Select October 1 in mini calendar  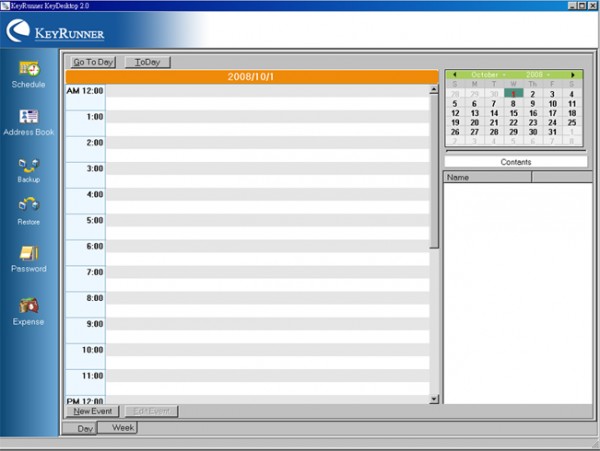514,94
